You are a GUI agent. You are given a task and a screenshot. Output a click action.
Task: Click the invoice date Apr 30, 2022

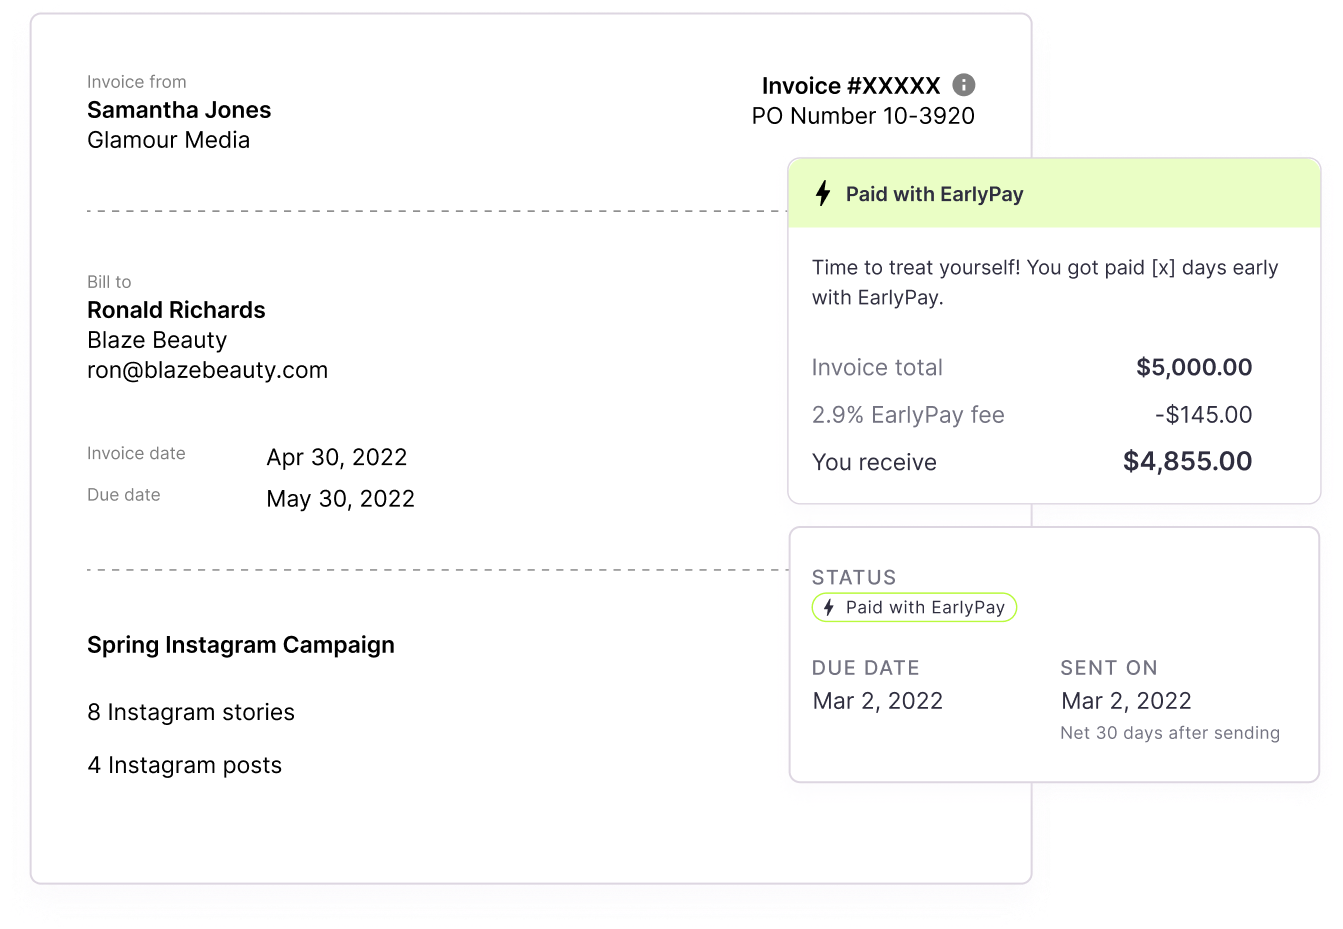(337, 457)
